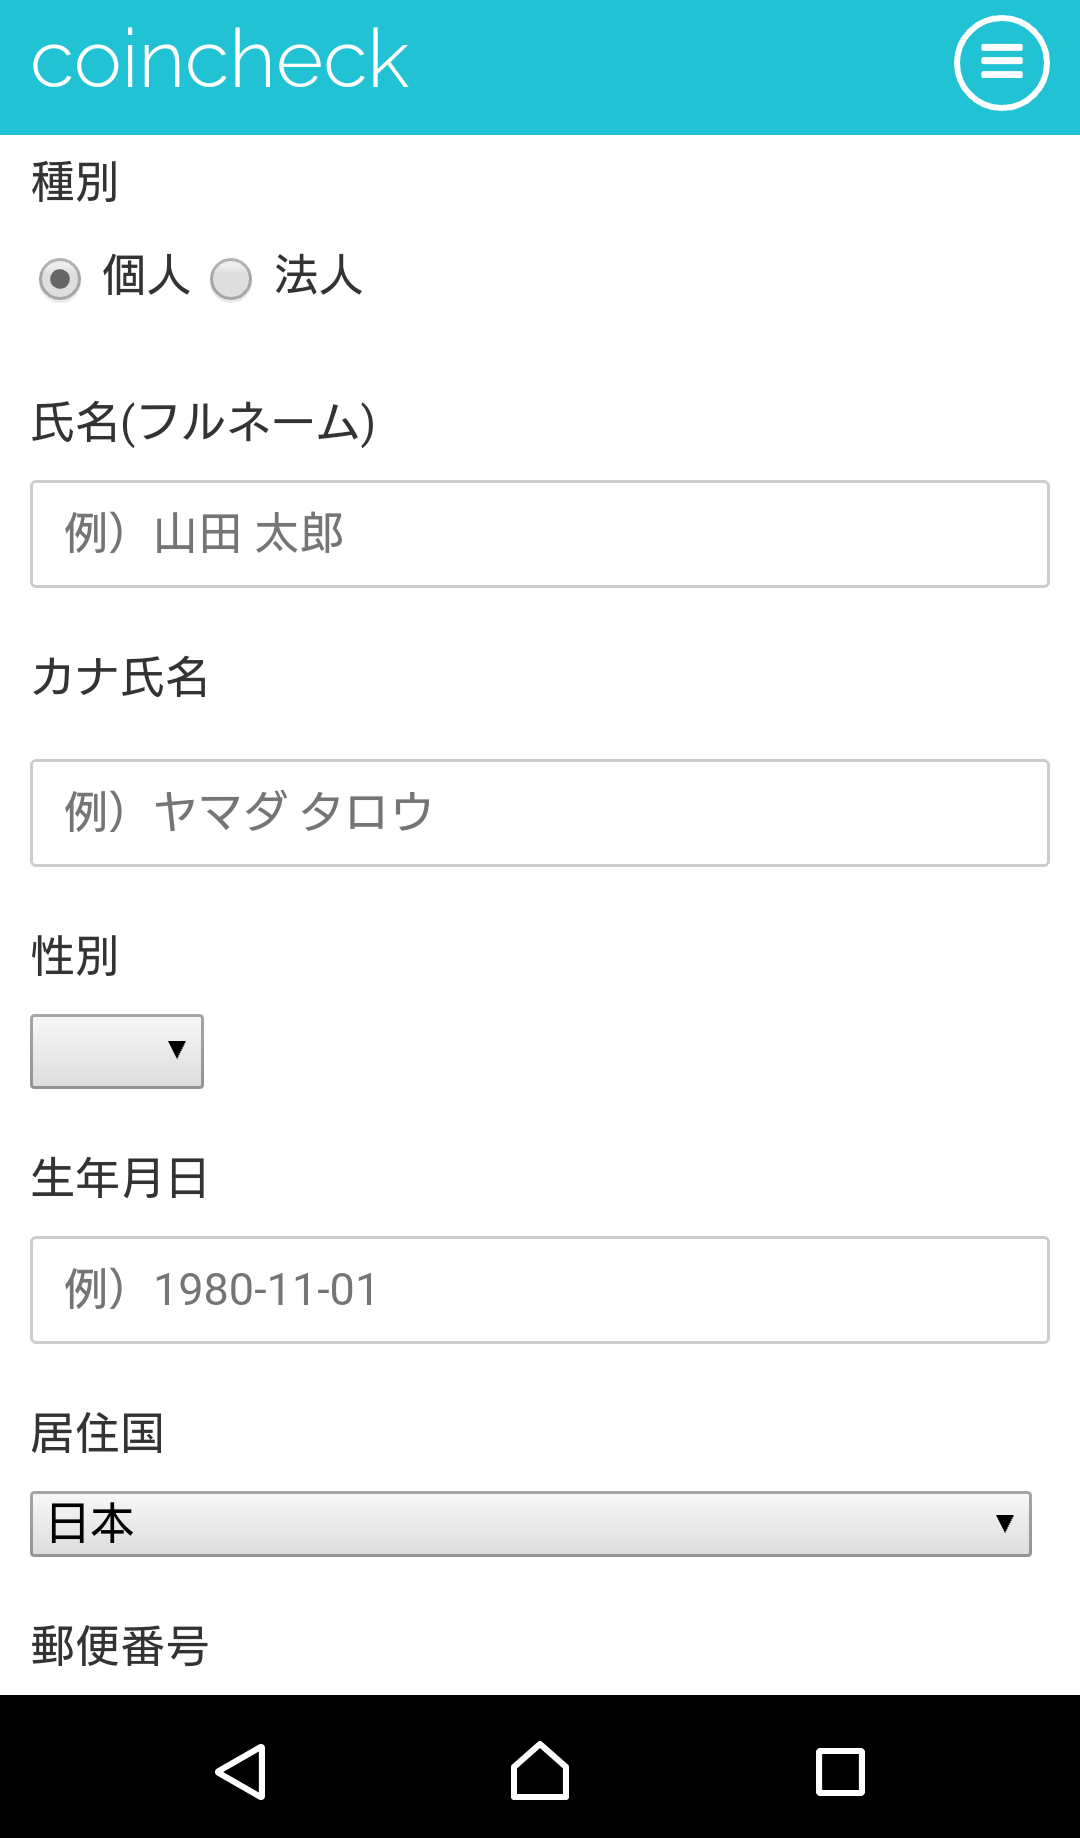Tap the 郵便番号 postal code label
The image size is (1080, 1838).
click(120, 1646)
